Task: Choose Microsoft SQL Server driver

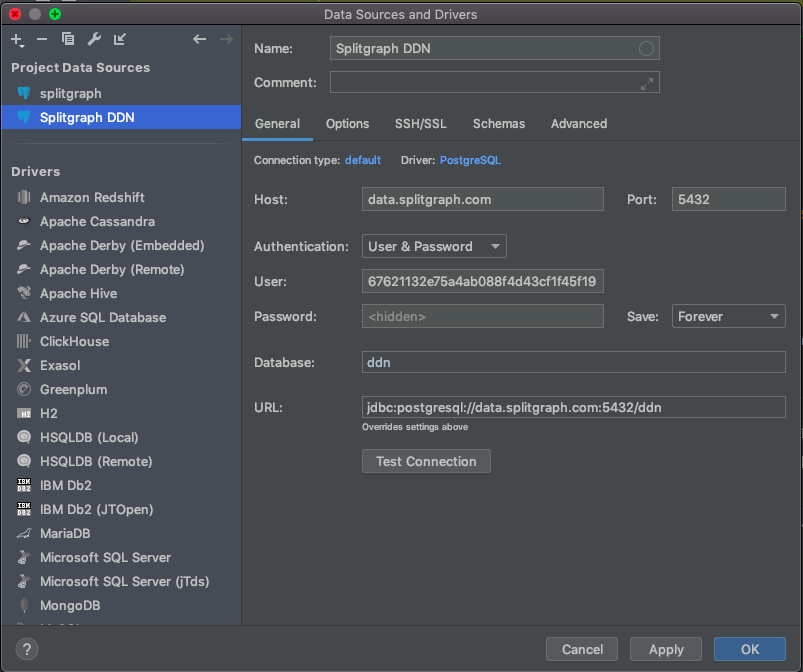Action: click(121, 557)
